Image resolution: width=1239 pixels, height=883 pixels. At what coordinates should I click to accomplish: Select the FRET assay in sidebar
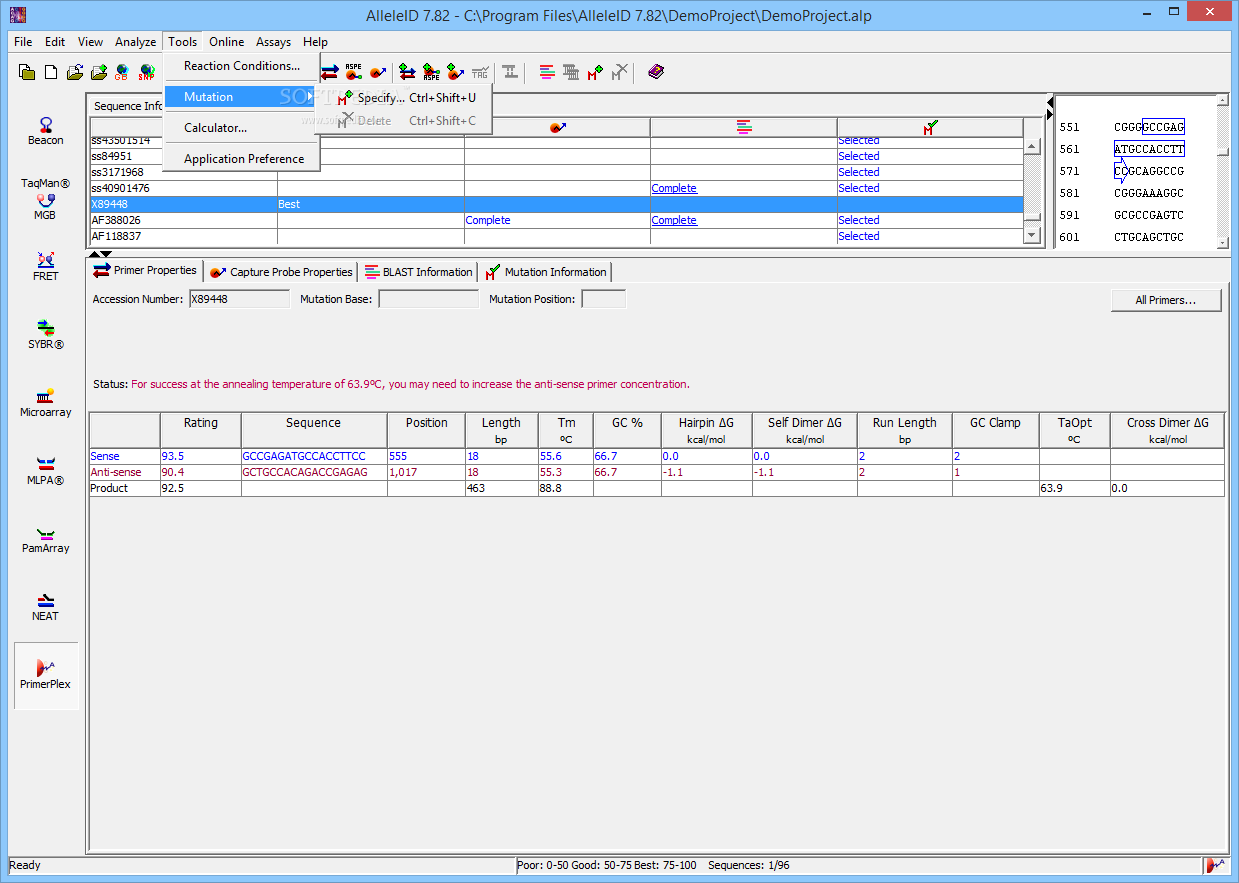pyautogui.click(x=46, y=267)
